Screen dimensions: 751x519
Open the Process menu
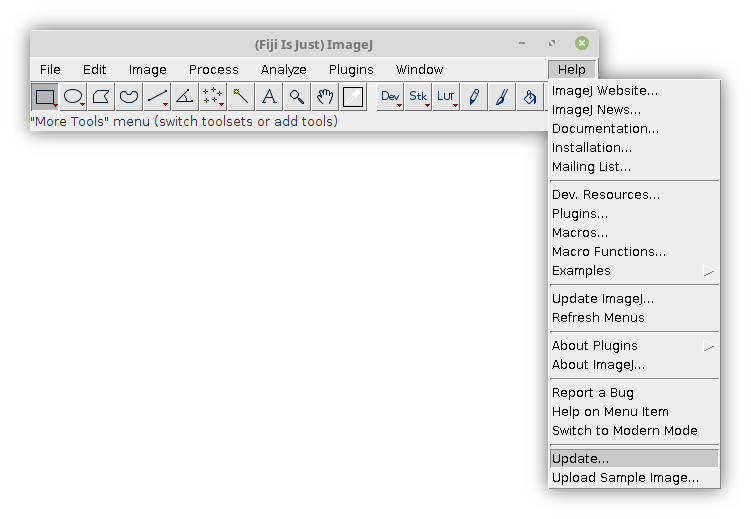[x=214, y=69]
